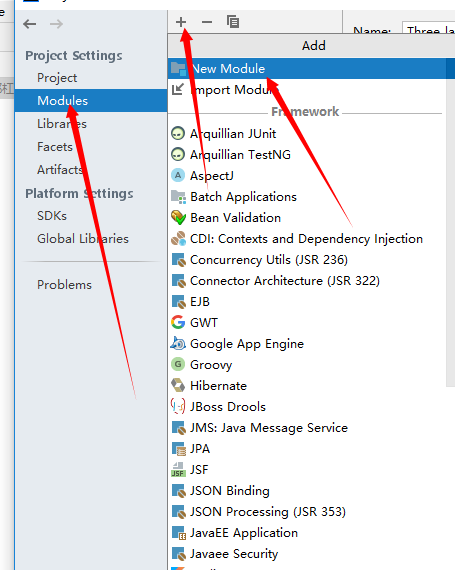Screen dimensions: 455x570
Task: Click the Bean Validation text label
Action: (x=235, y=218)
